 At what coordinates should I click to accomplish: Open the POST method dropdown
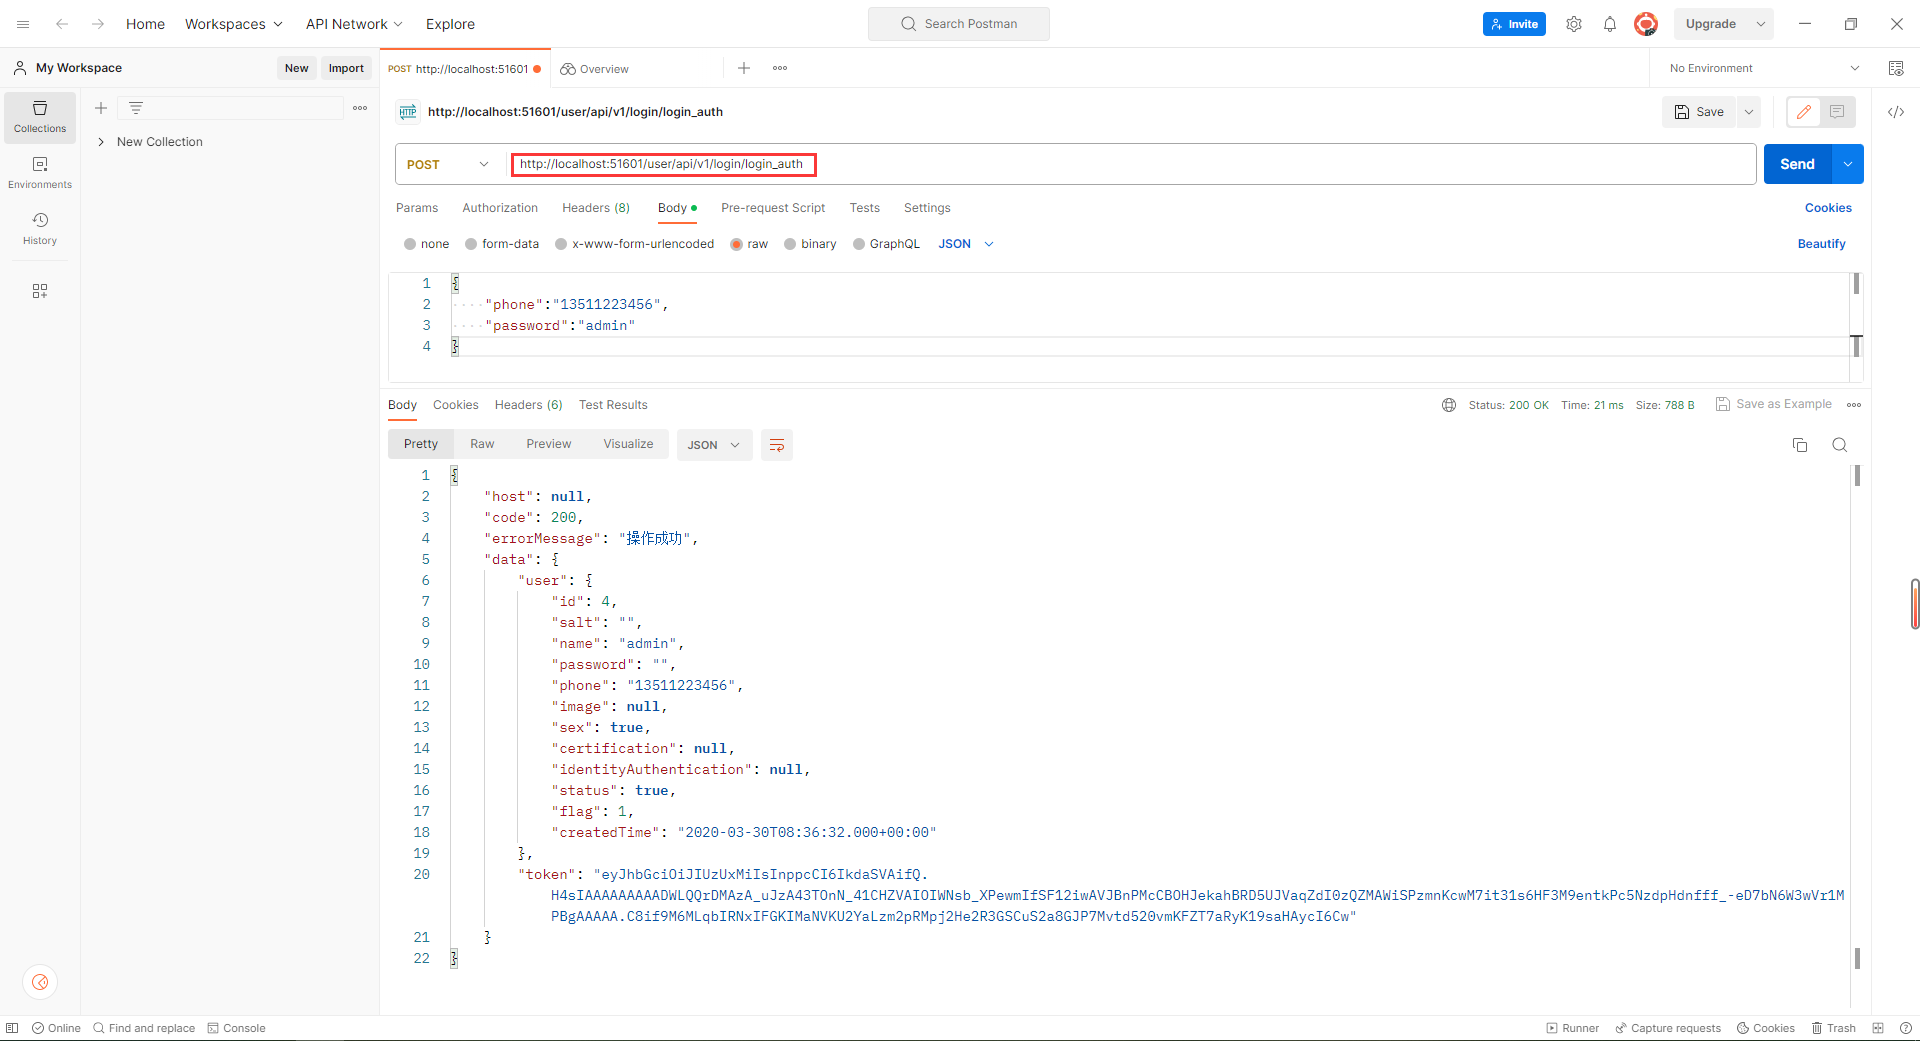(447, 164)
